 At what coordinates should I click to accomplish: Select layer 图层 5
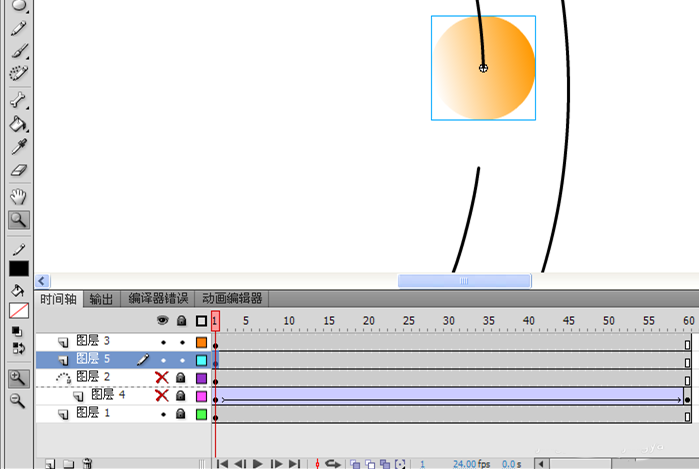[93, 359]
